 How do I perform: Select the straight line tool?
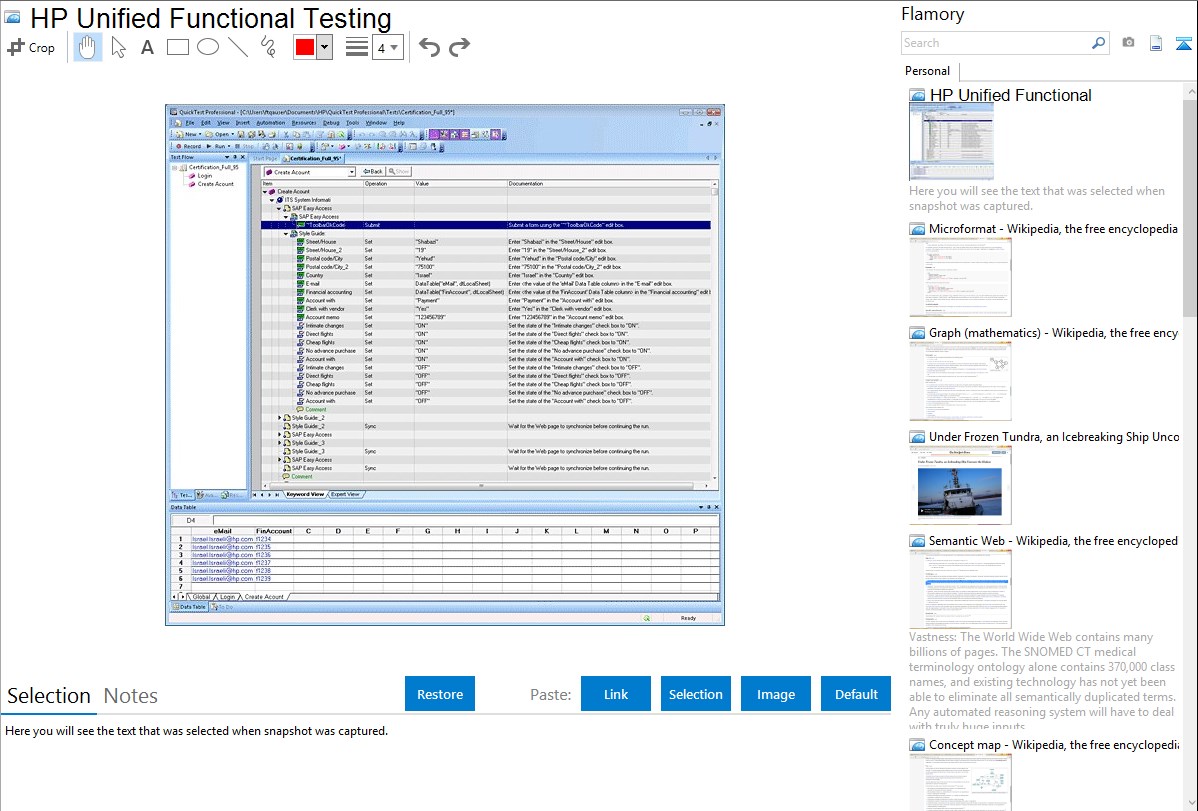click(238, 47)
